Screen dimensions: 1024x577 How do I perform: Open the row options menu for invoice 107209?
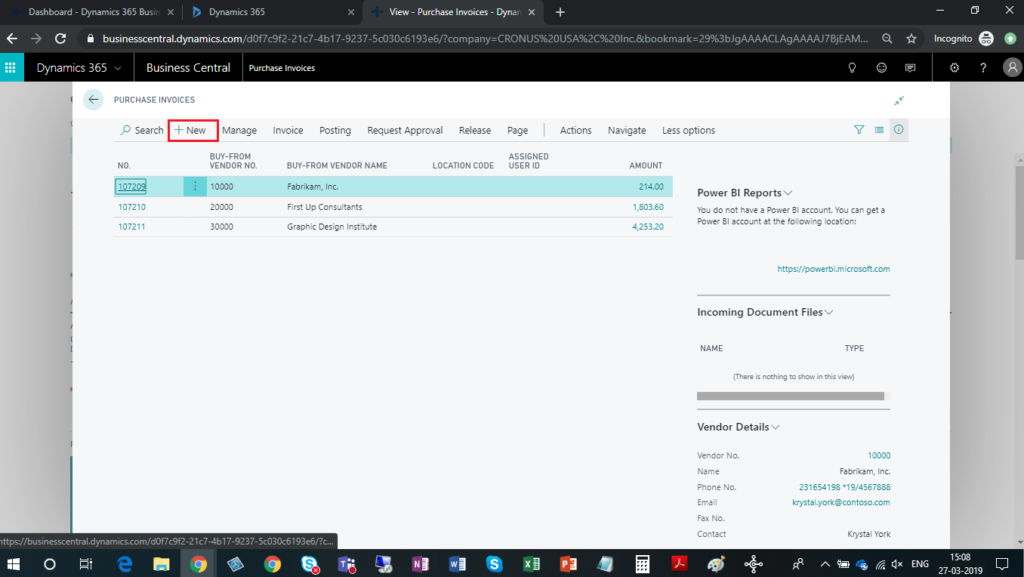(x=195, y=187)
